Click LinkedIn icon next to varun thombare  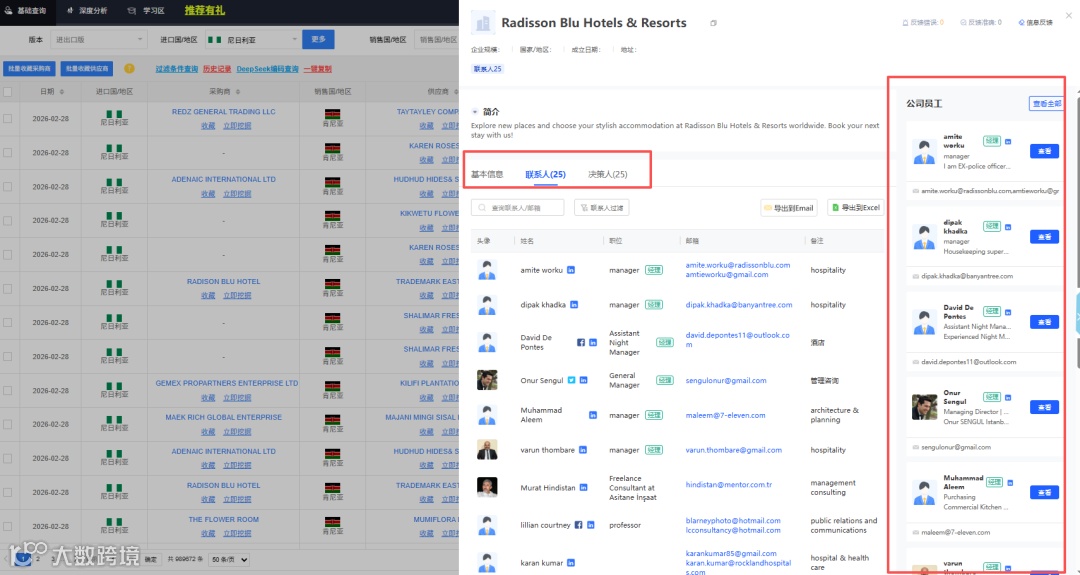583,450
